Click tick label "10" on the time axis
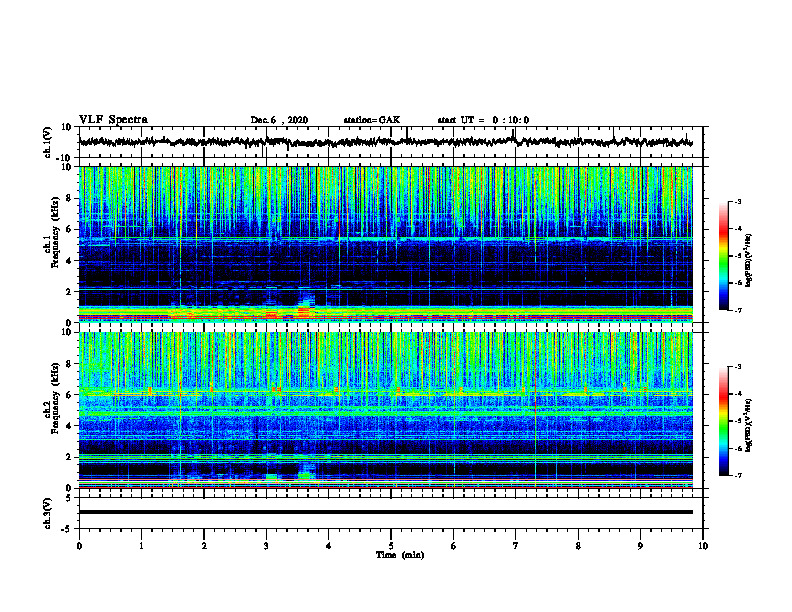Viewport: 792px width, 612px height. (x=703, y=546)
